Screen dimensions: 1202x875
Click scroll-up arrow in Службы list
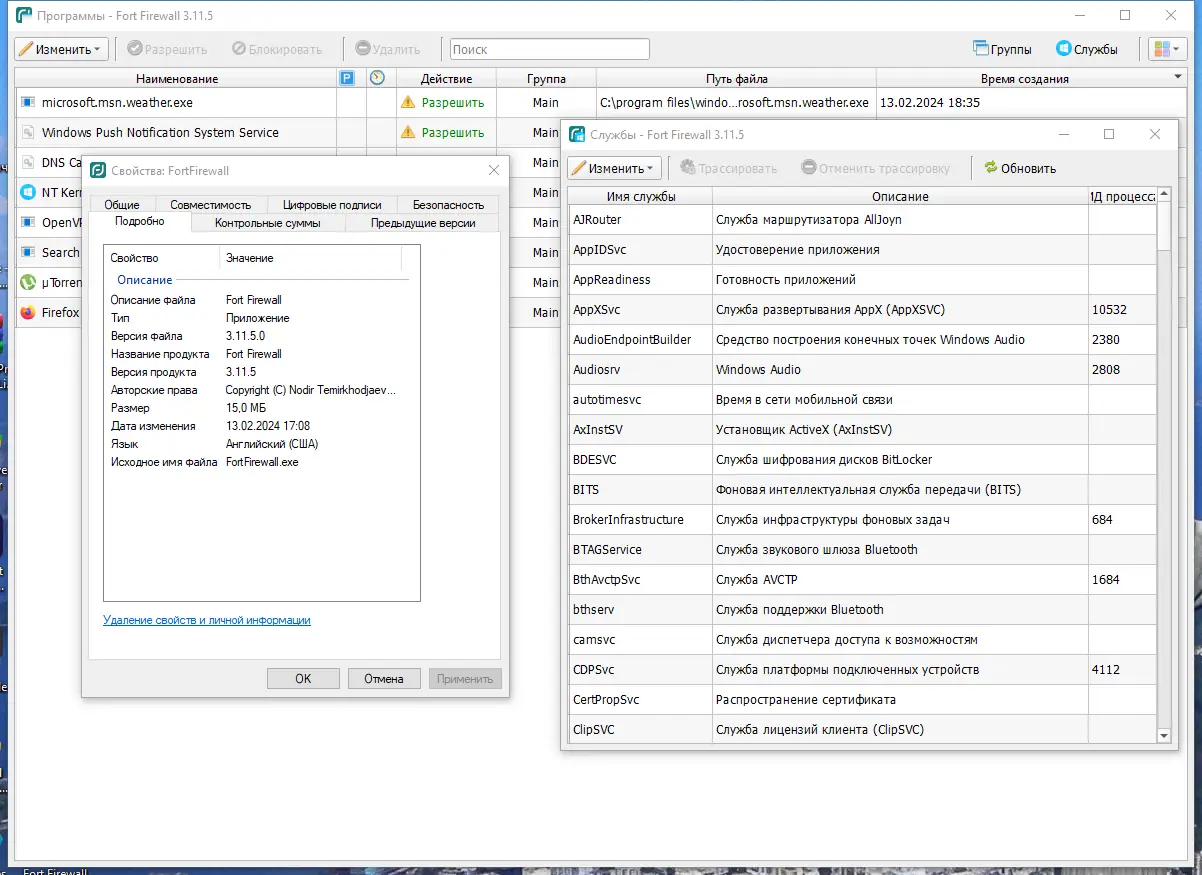click(x=1163, y=196)
